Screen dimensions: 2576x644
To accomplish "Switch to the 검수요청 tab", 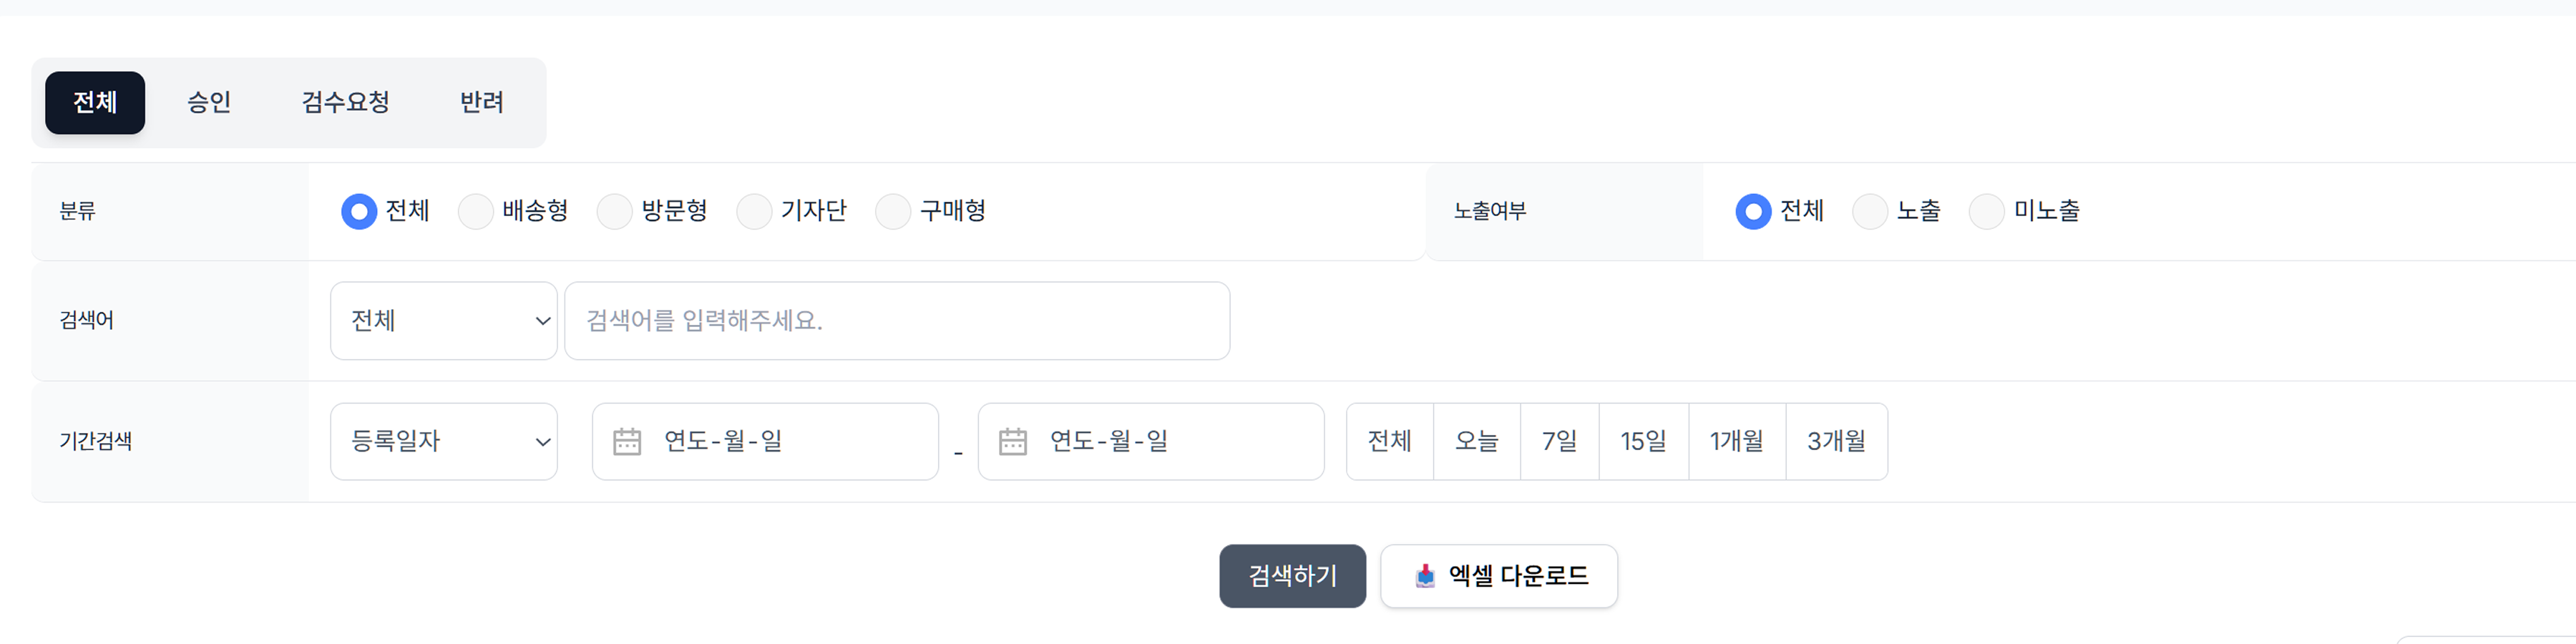I will (x=345, y=102).
